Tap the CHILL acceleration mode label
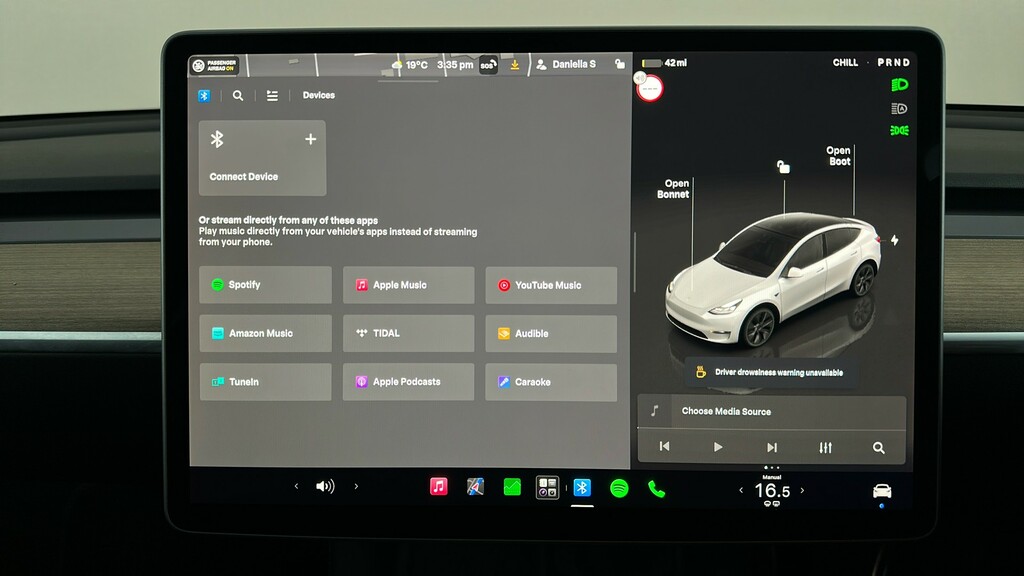 point(845,63)
